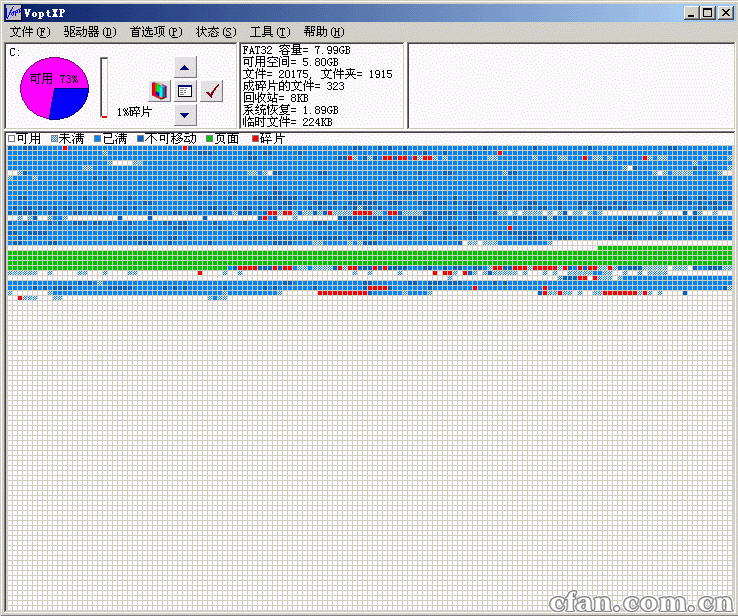The image size is (738, 616).
Task: Click the 页面 green legend swatch
Action: [210, 138]
